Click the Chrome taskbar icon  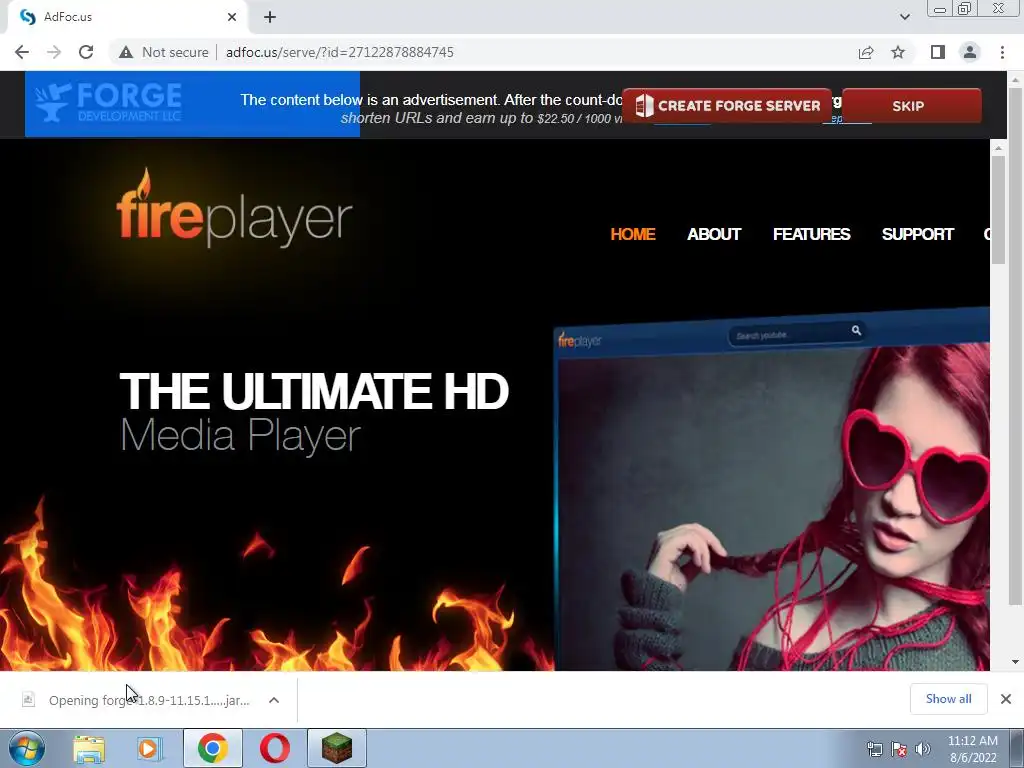213,748
